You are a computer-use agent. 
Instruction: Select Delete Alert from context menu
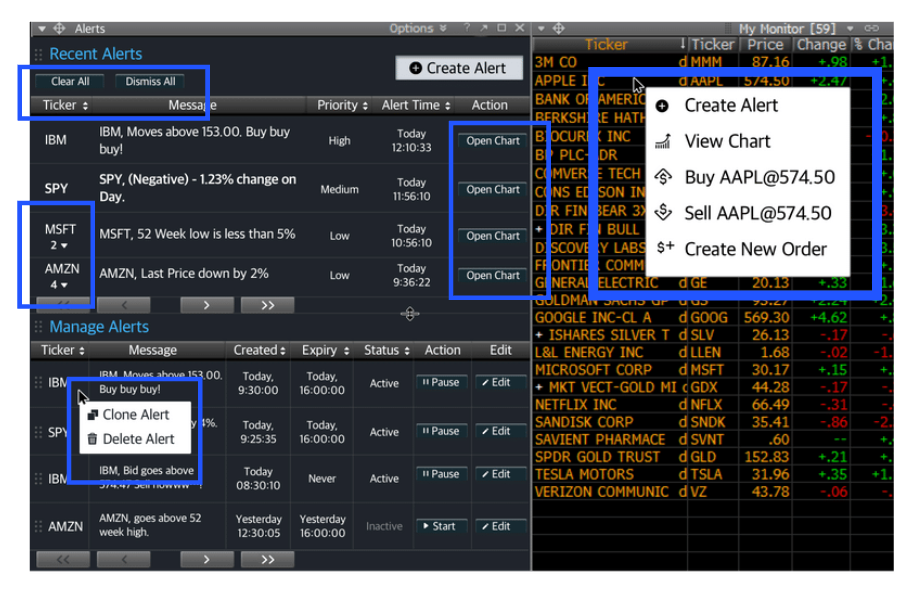click(x=135, y=439)
